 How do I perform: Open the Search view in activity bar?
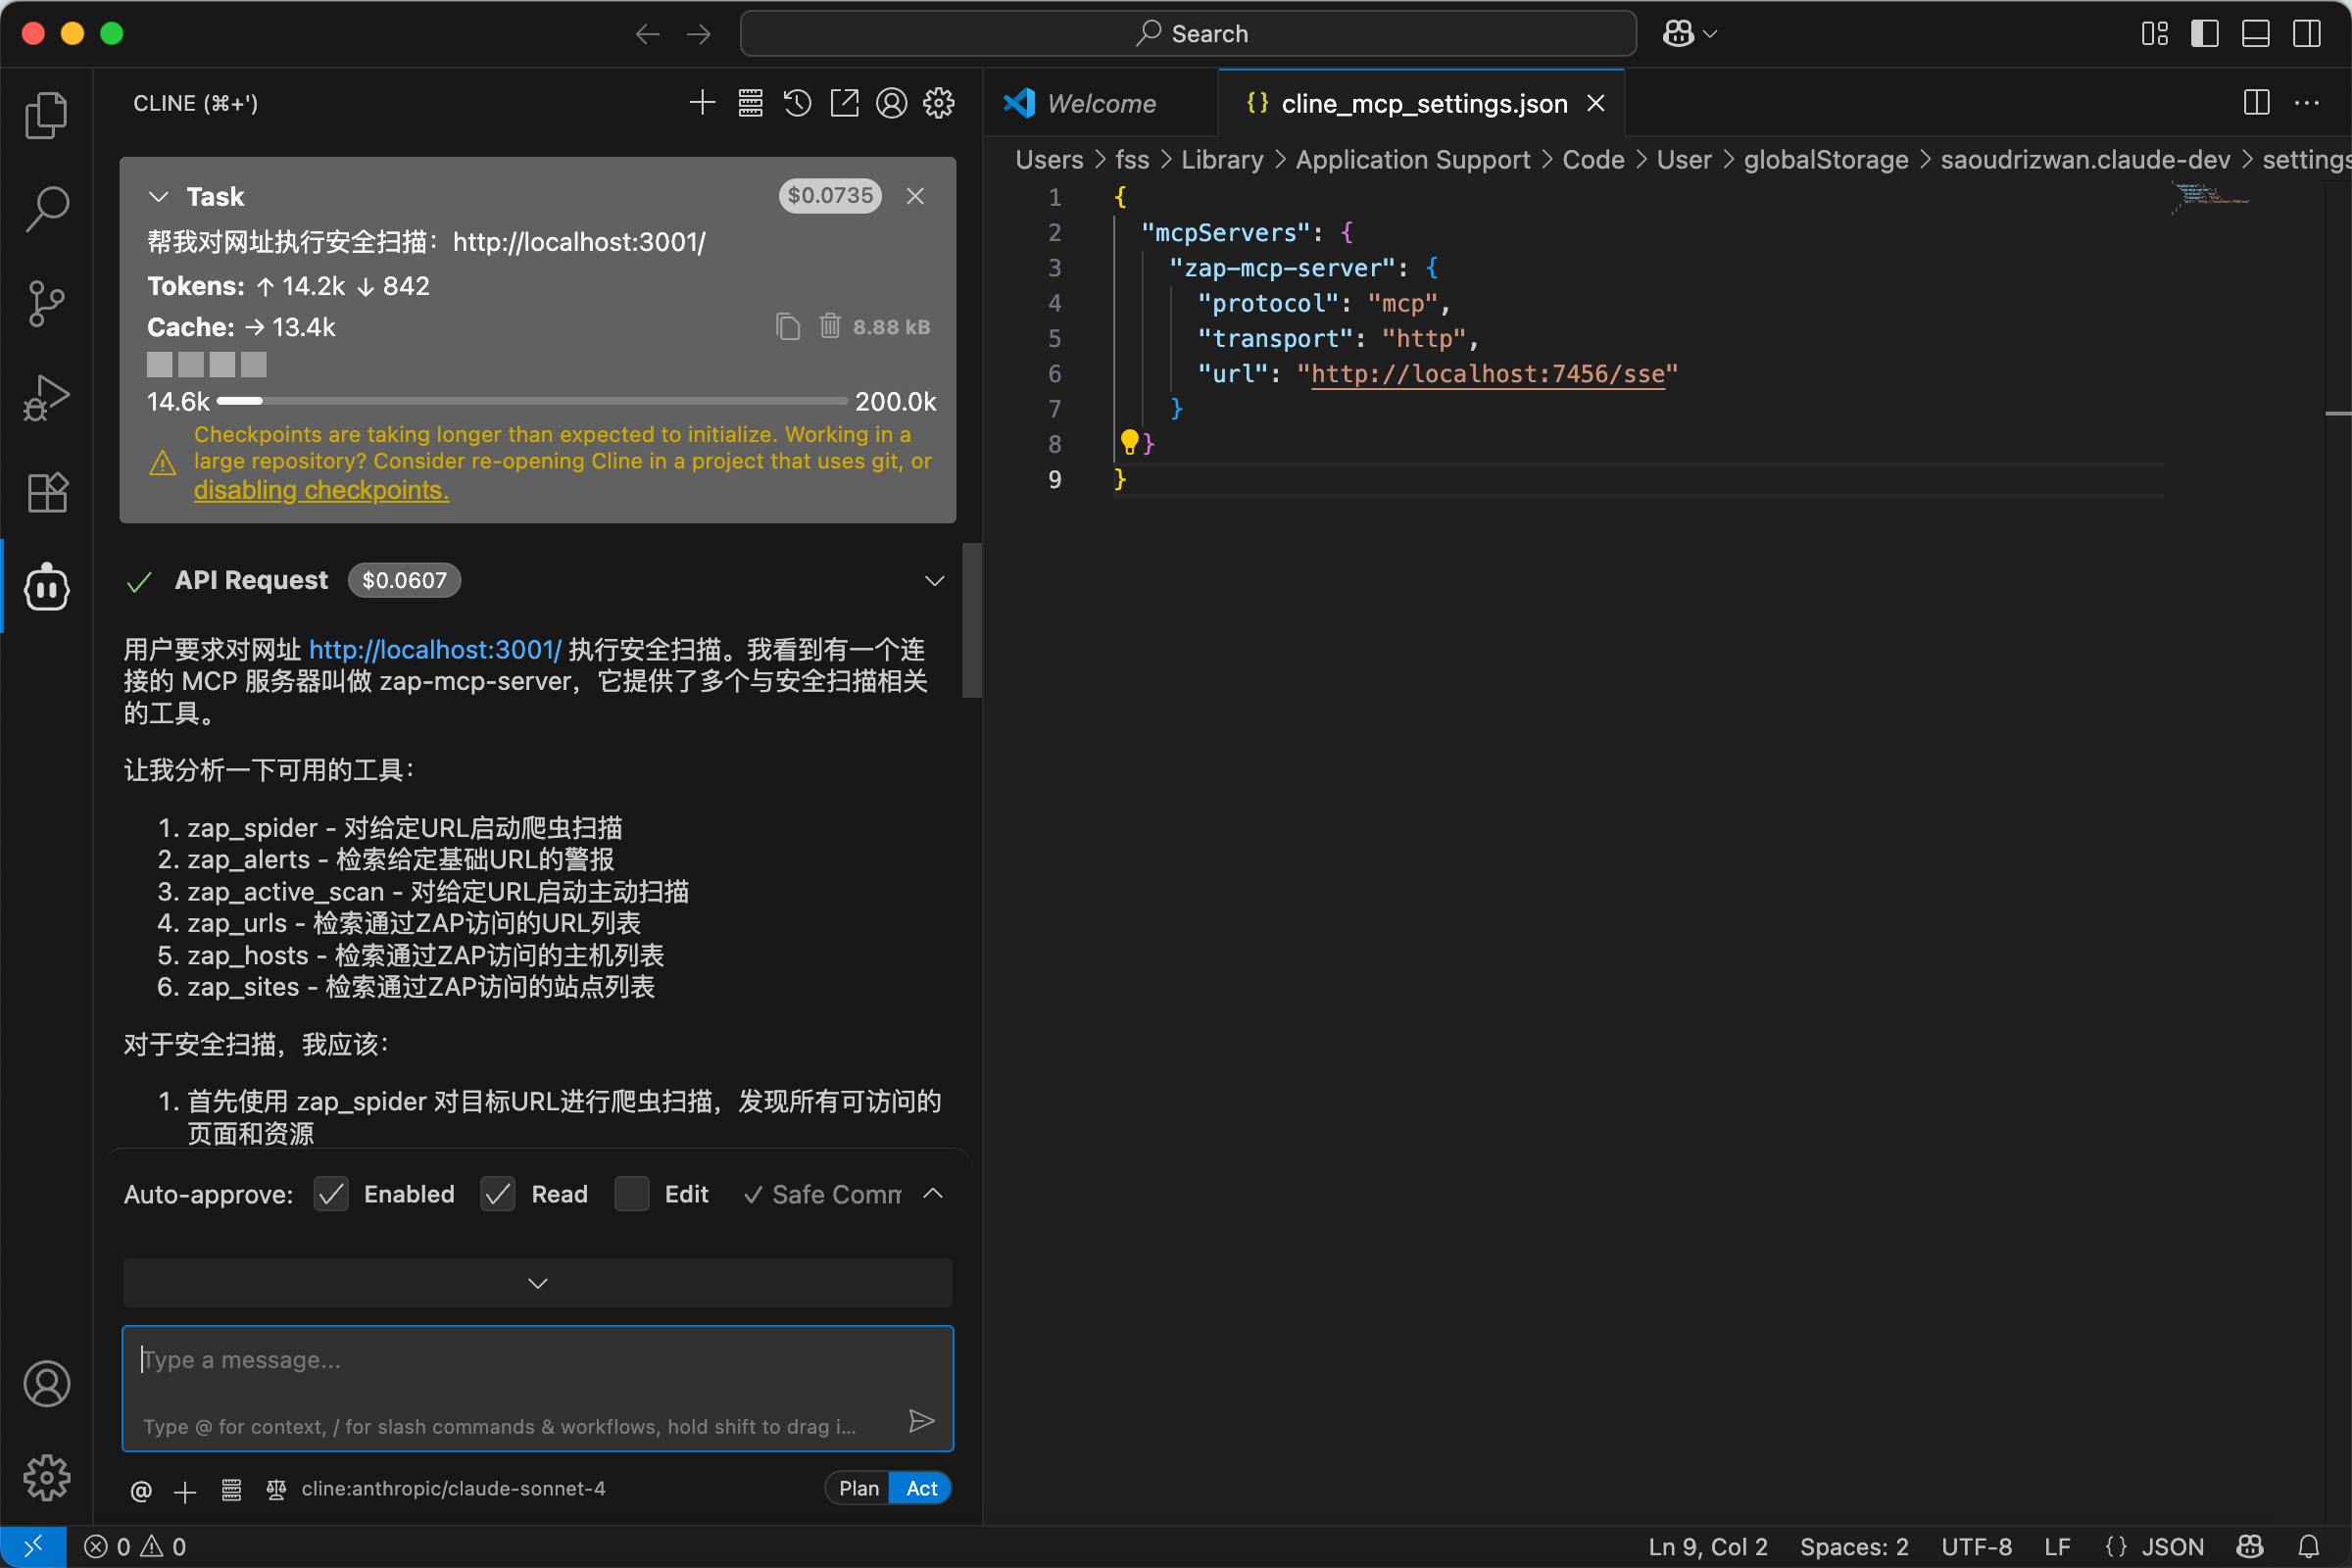46,209
